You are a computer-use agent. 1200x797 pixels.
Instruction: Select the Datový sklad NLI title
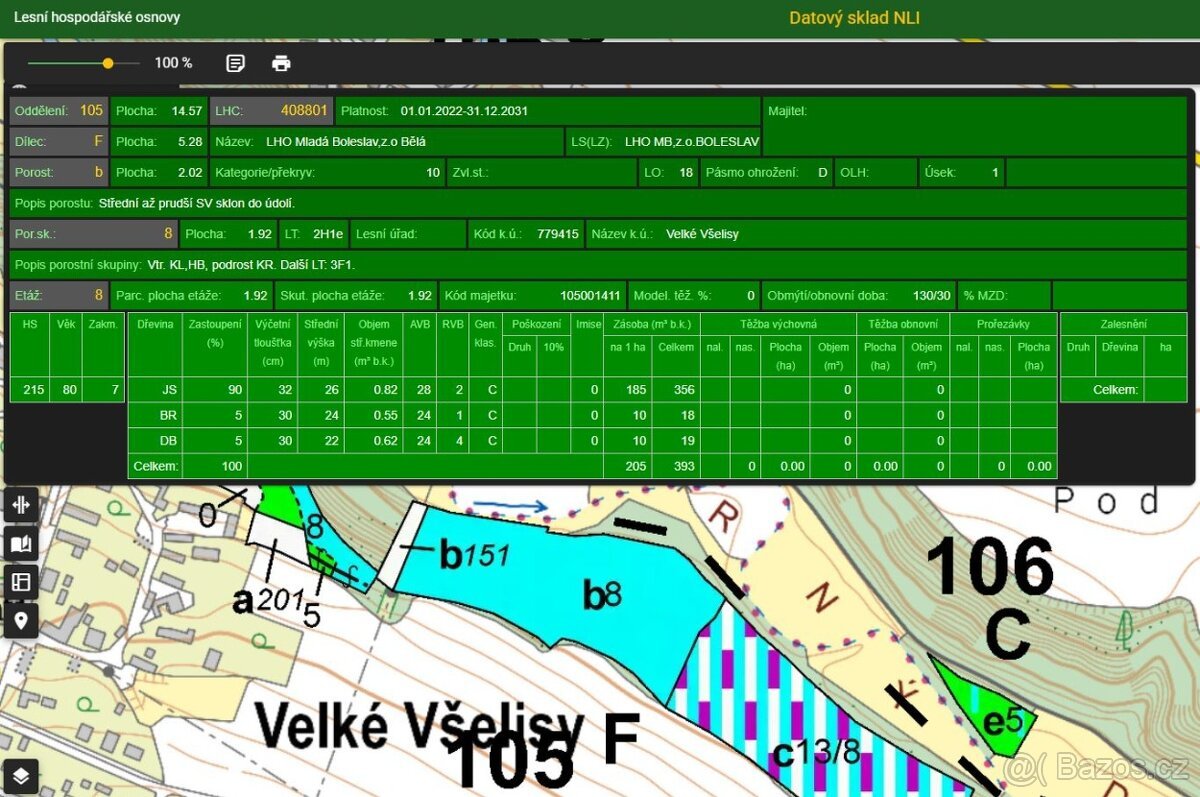[855, 18]
